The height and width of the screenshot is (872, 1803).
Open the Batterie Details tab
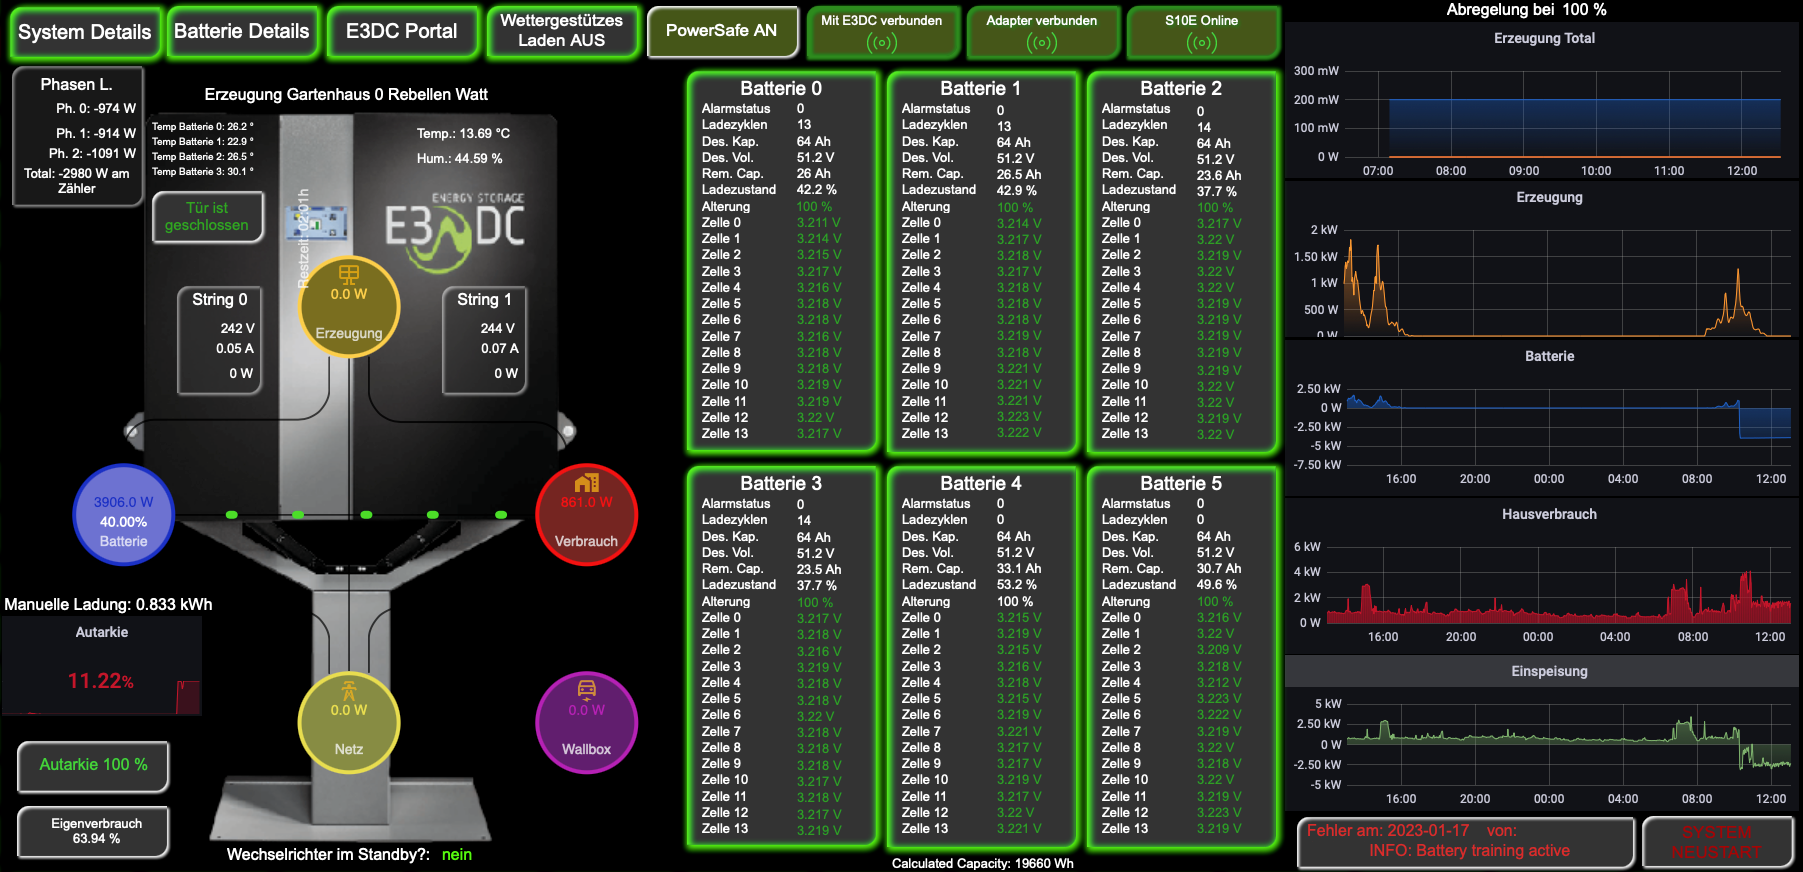point(242,32)
